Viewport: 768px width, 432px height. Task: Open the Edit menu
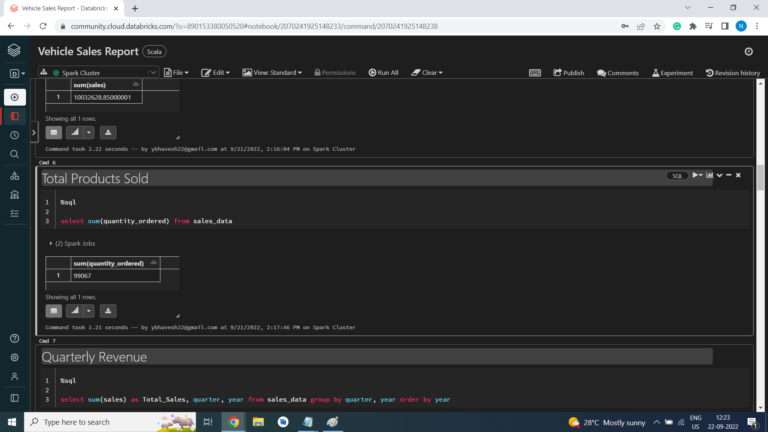click(216, 73)
